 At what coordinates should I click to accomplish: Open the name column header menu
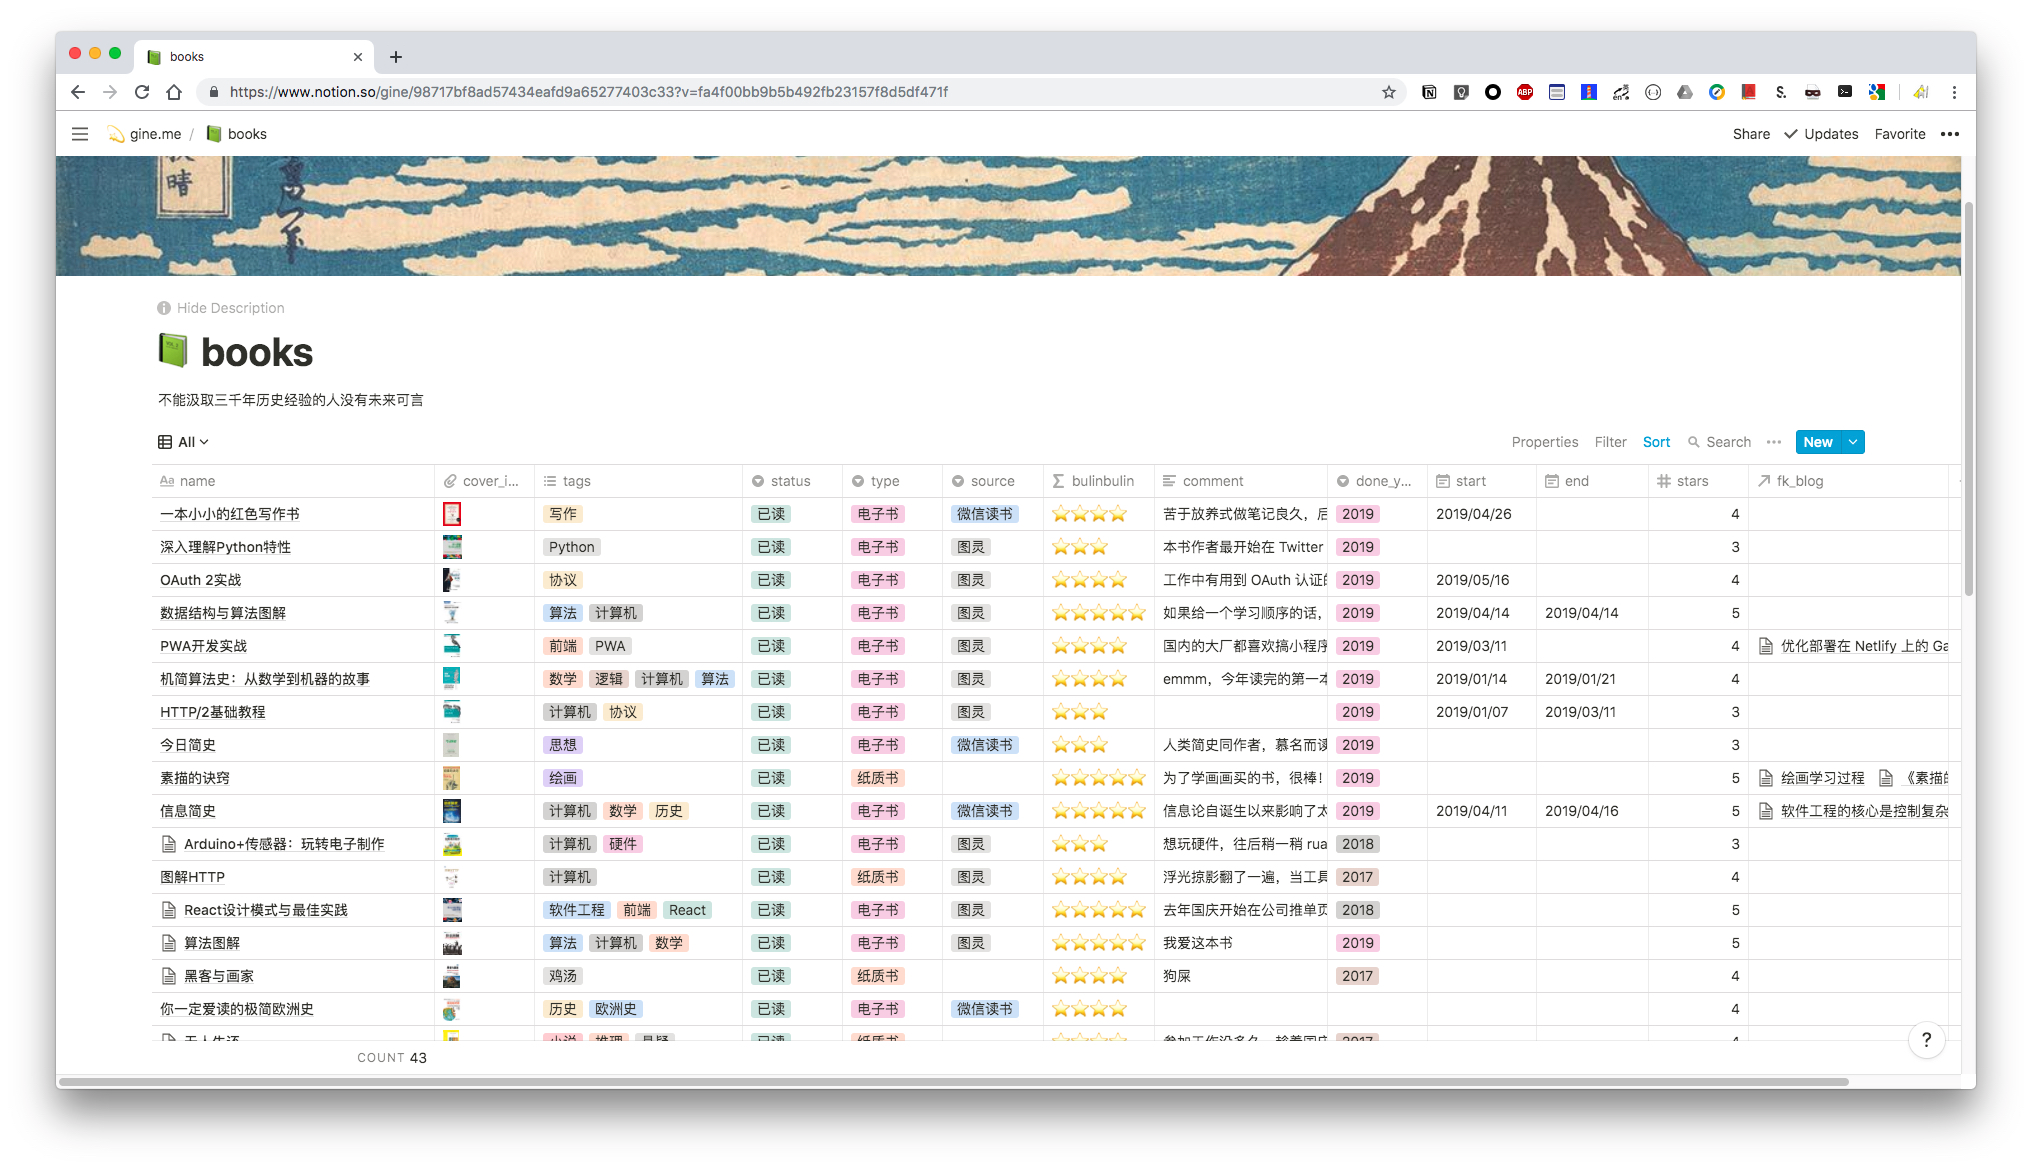[x=293, y=481]
